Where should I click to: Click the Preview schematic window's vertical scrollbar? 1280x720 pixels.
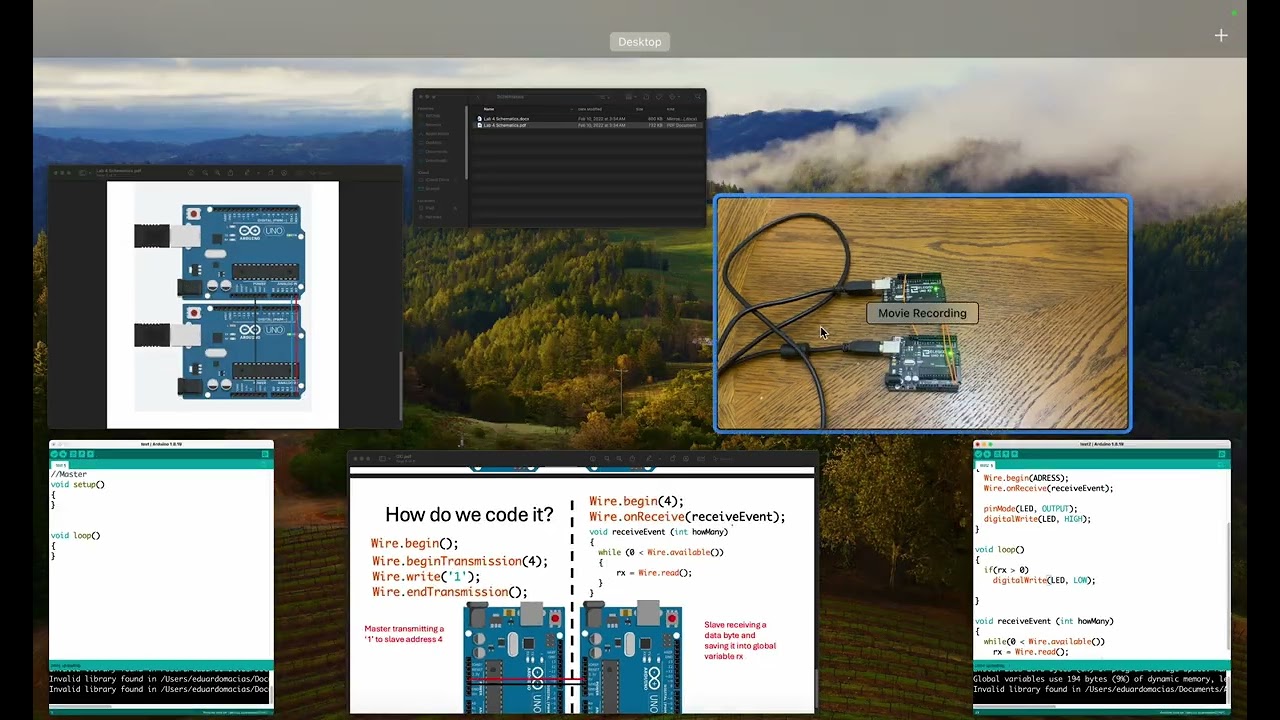coord(400,385)
